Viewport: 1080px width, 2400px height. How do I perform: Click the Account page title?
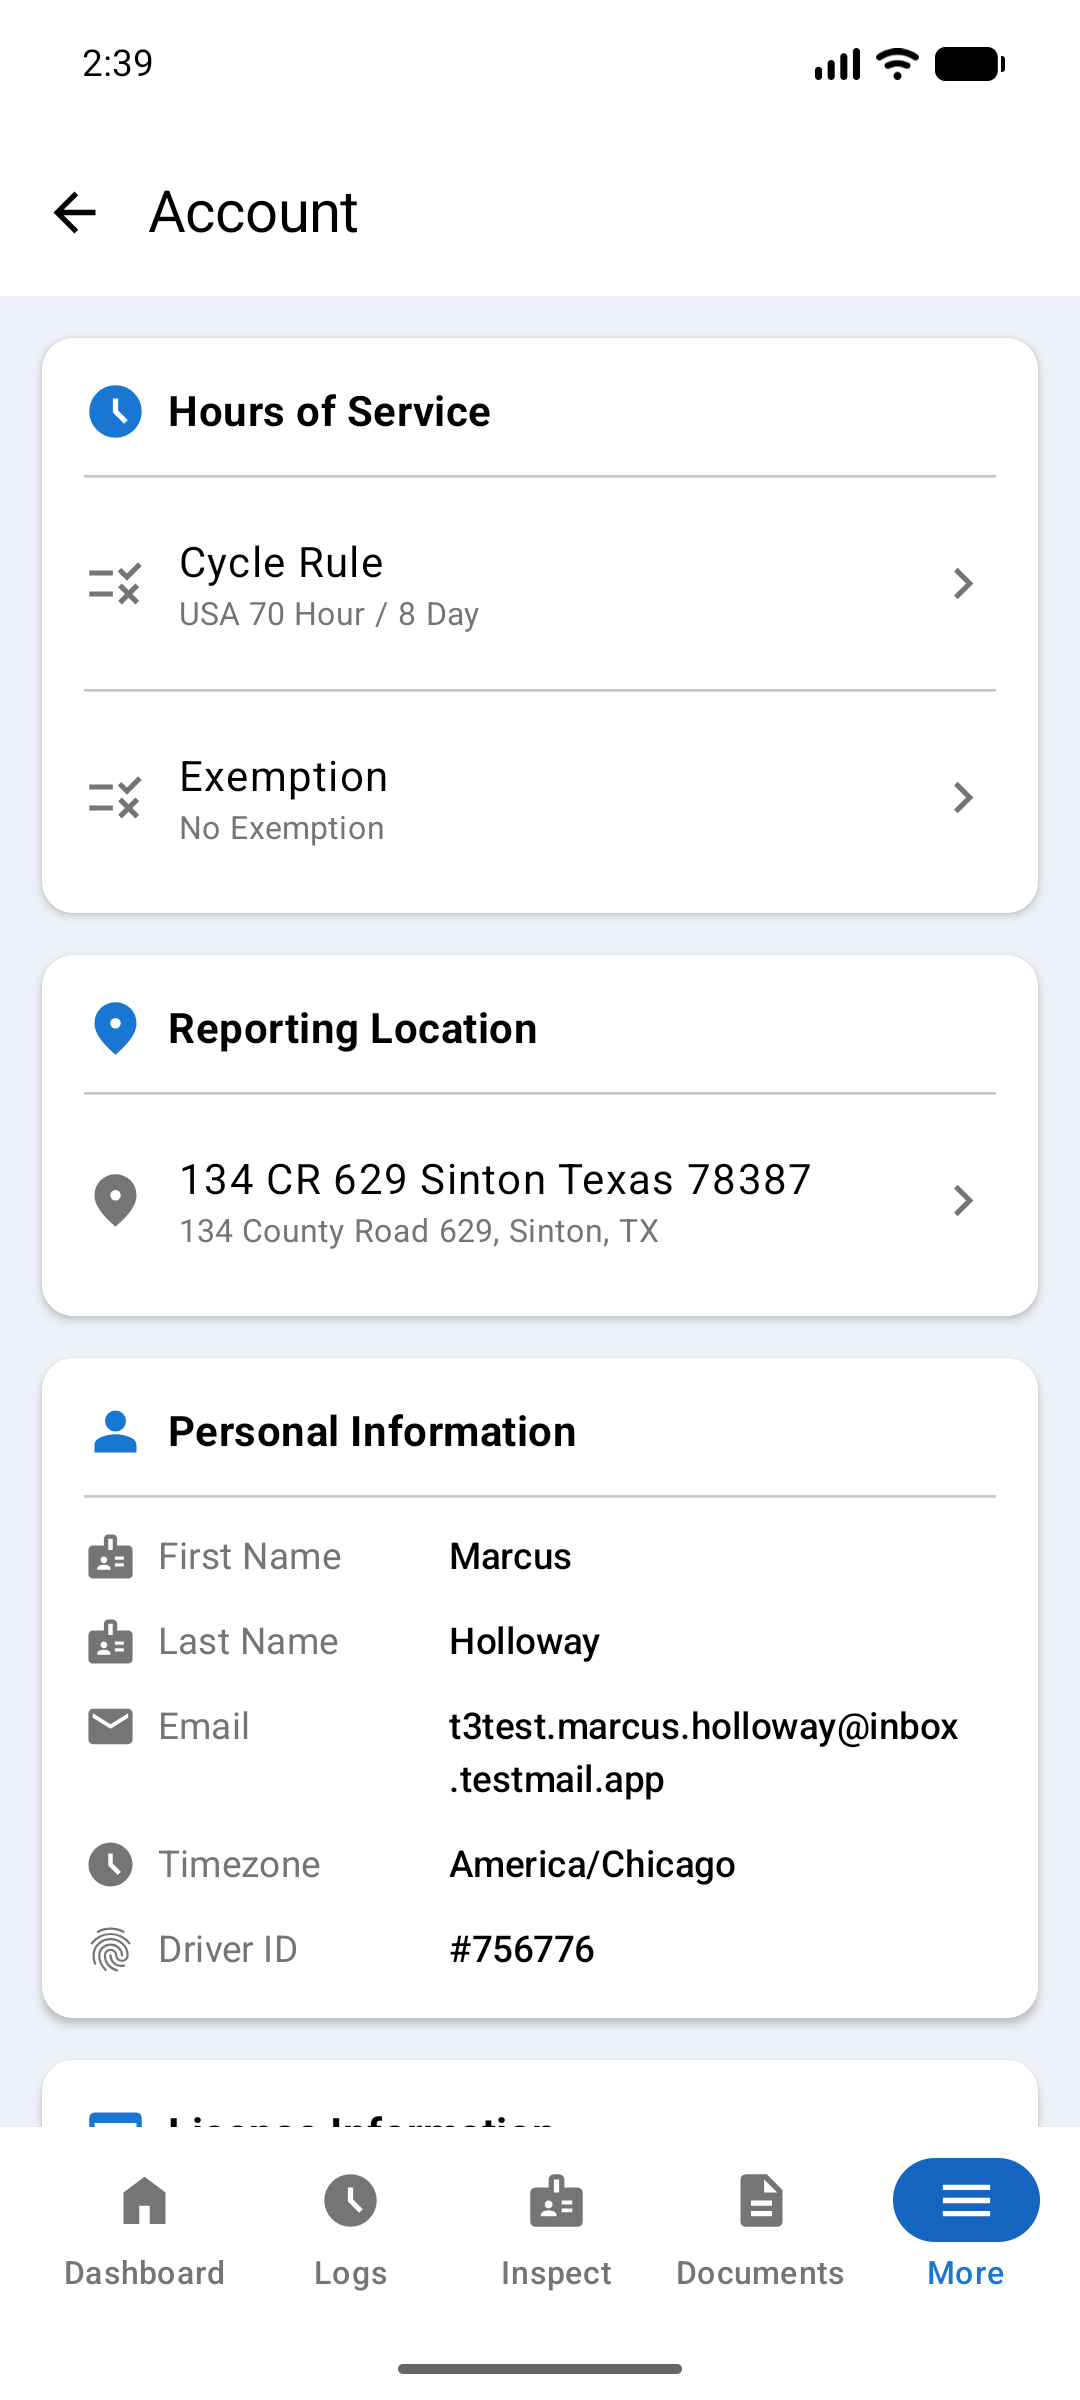pos(254,212)
